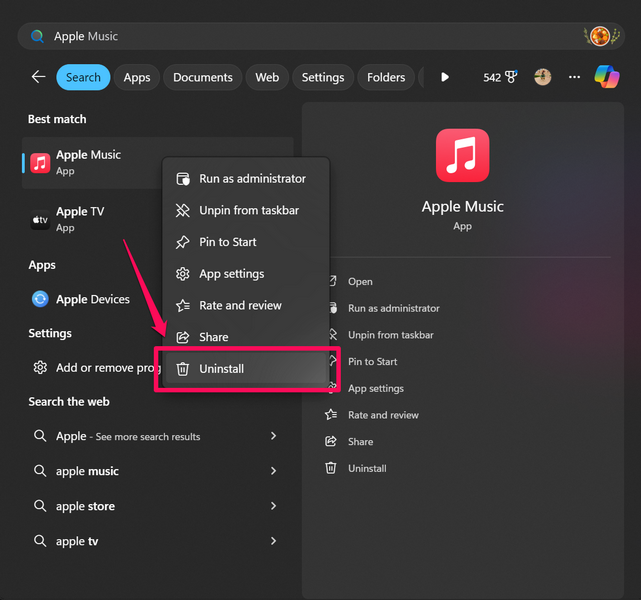Click Rate and review in right pane

383,415
